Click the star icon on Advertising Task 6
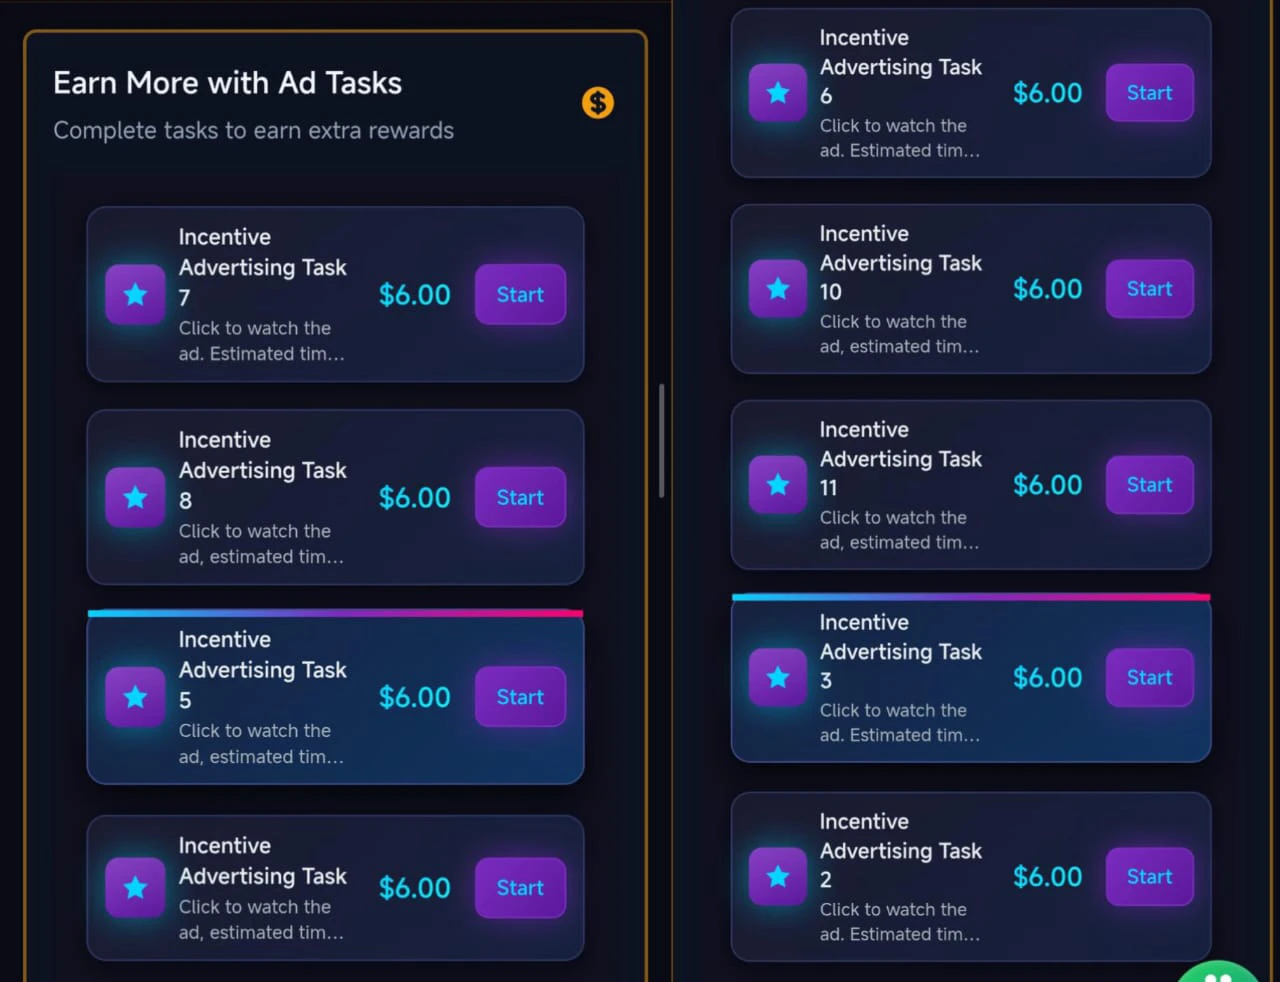This screenshot has width=1280, height=982. pos(777,92)
